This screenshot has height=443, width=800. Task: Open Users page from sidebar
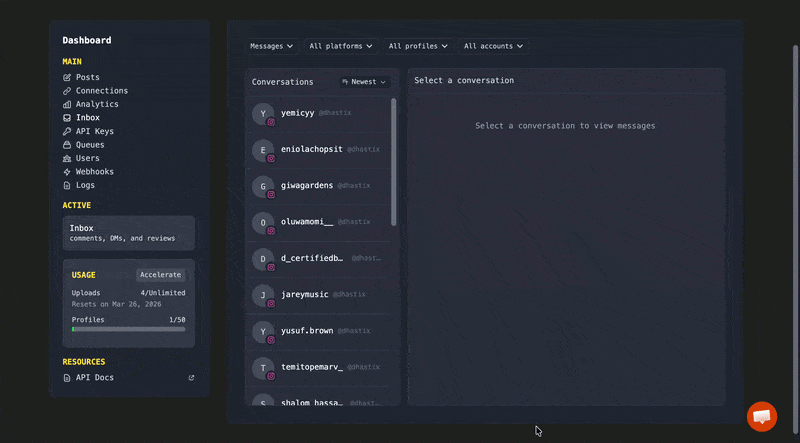coord(88,158)
